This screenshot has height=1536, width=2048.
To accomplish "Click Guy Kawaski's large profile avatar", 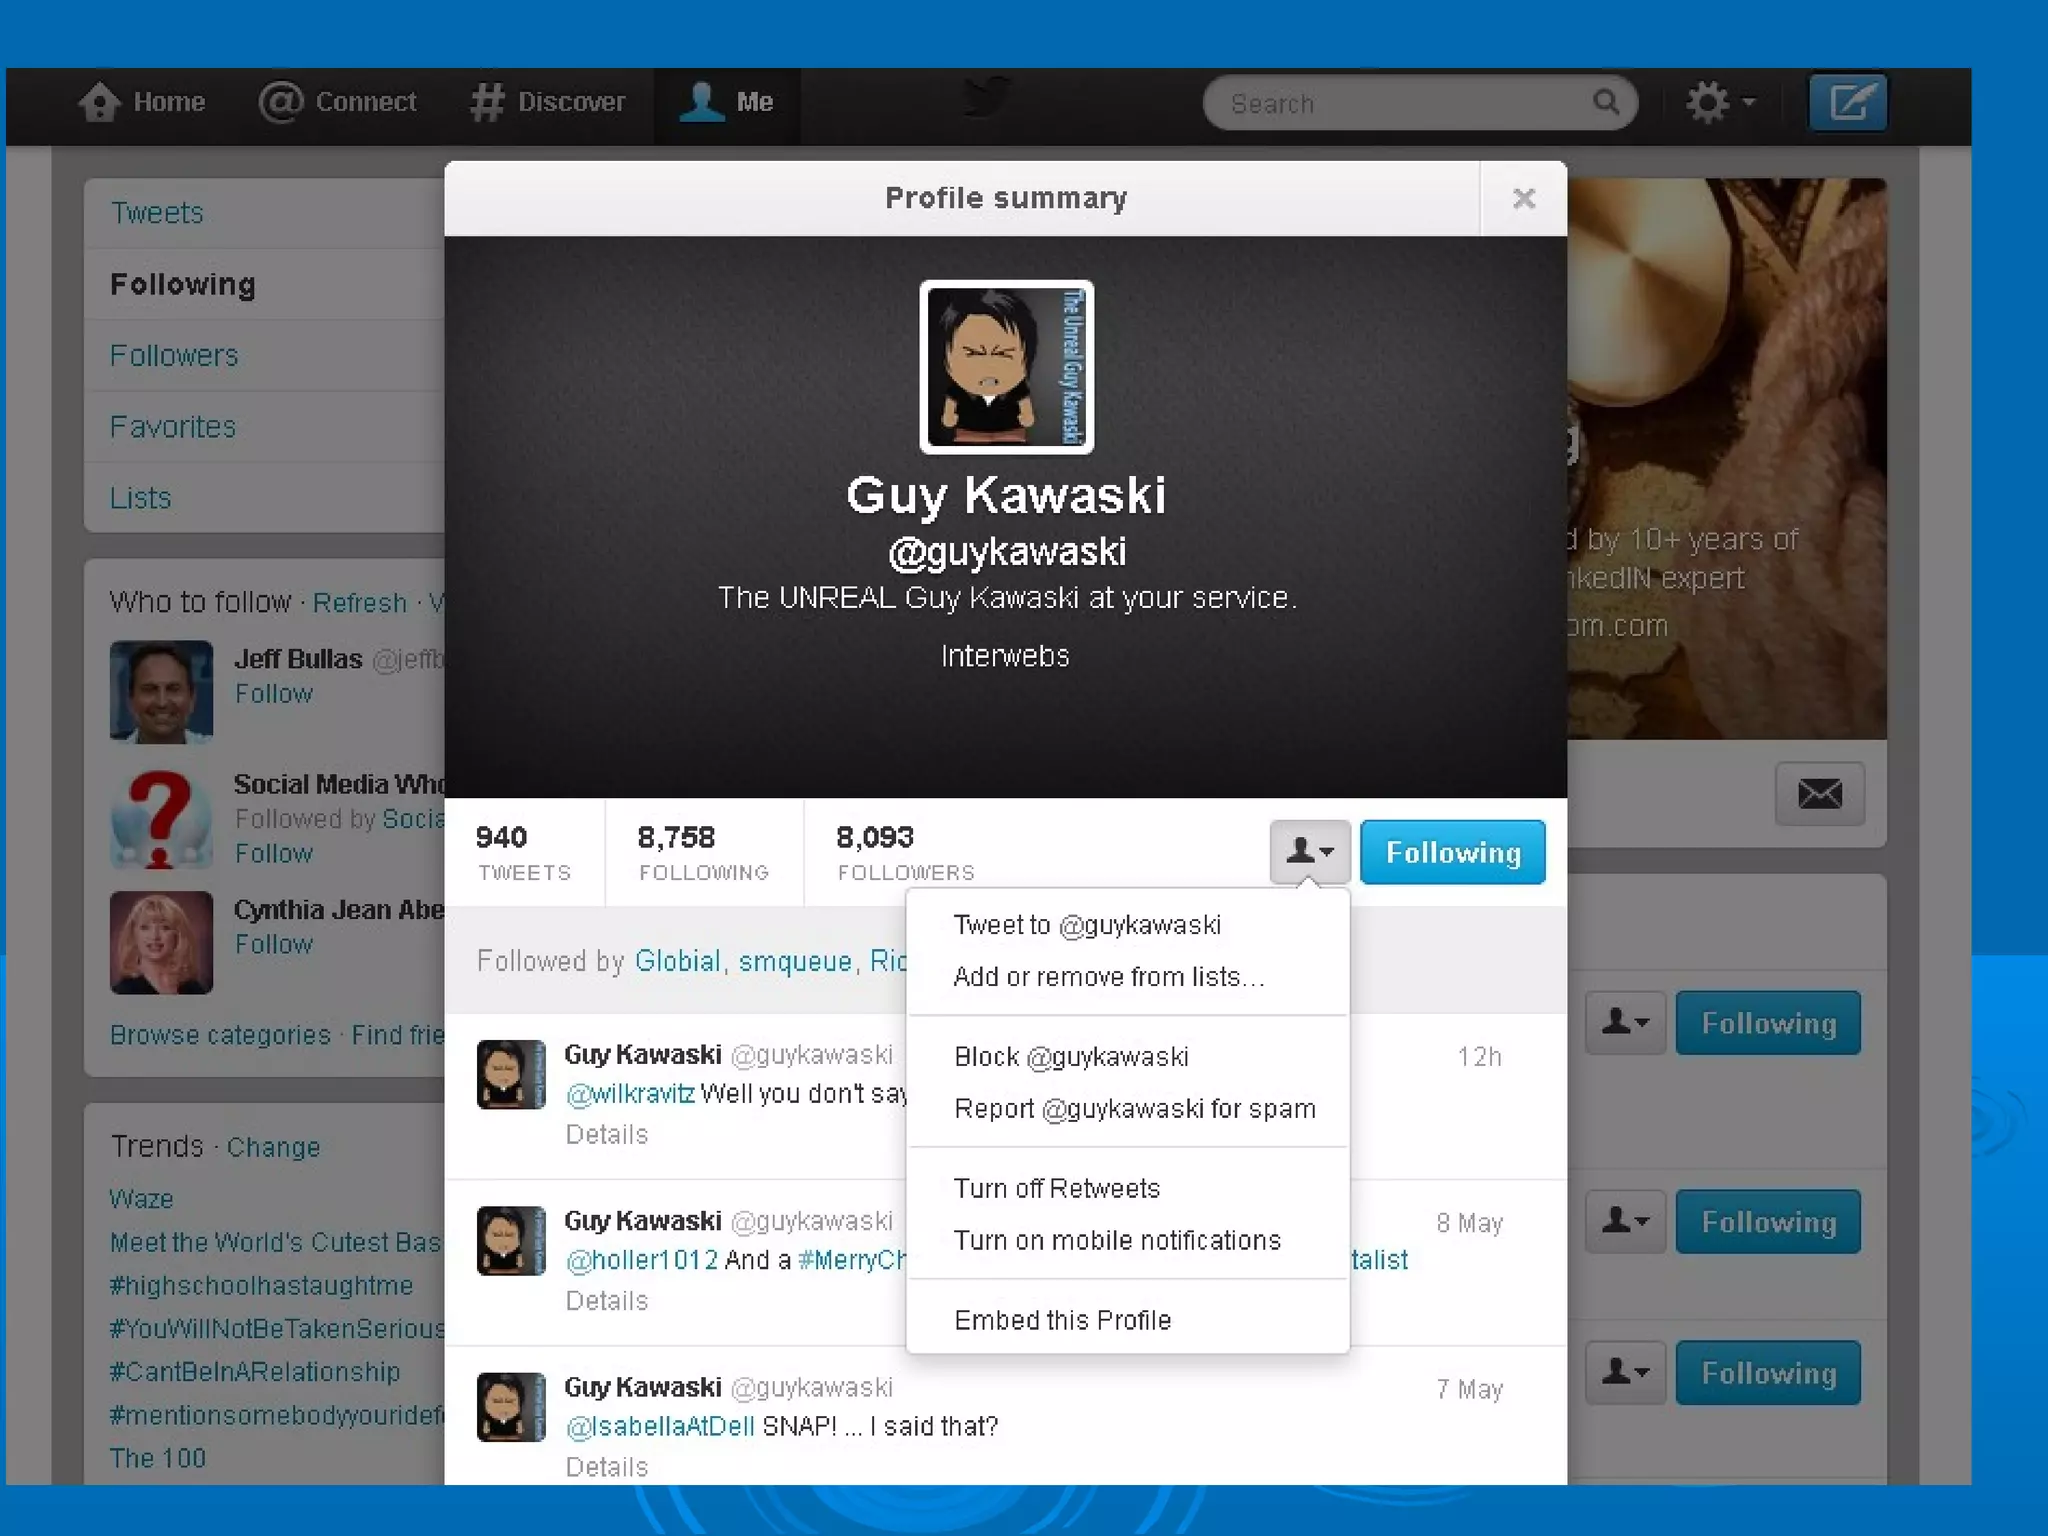I will coord(1006,367).
